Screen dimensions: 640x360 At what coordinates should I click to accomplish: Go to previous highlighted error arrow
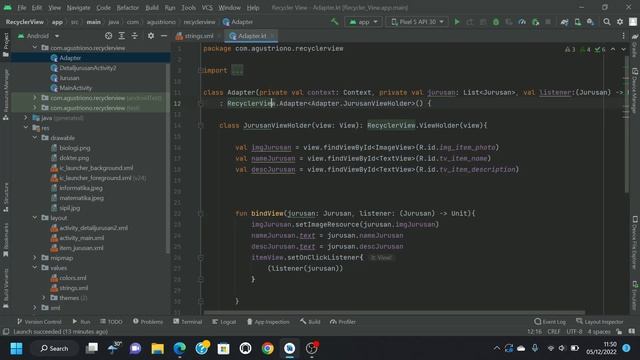[613, 49]
